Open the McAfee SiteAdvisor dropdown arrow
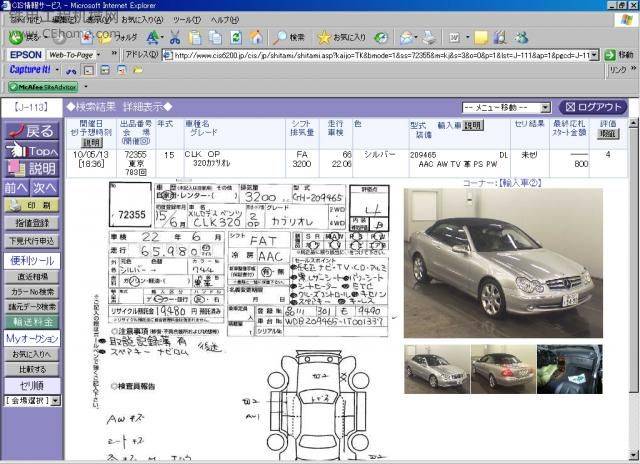Image resolution: width=640 pixels, height=464 pixels. pyautogui.click(x=86, y=87)
